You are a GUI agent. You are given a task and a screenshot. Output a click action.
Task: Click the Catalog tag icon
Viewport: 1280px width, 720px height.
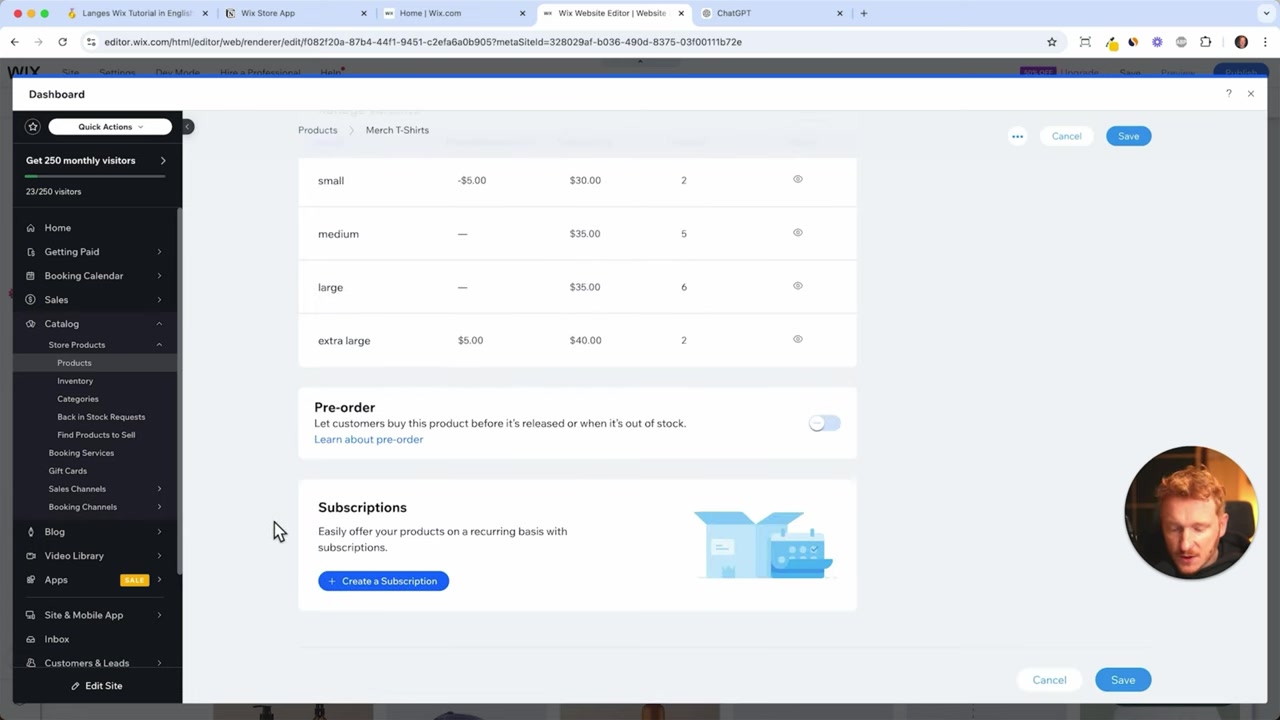pos(31,324)
